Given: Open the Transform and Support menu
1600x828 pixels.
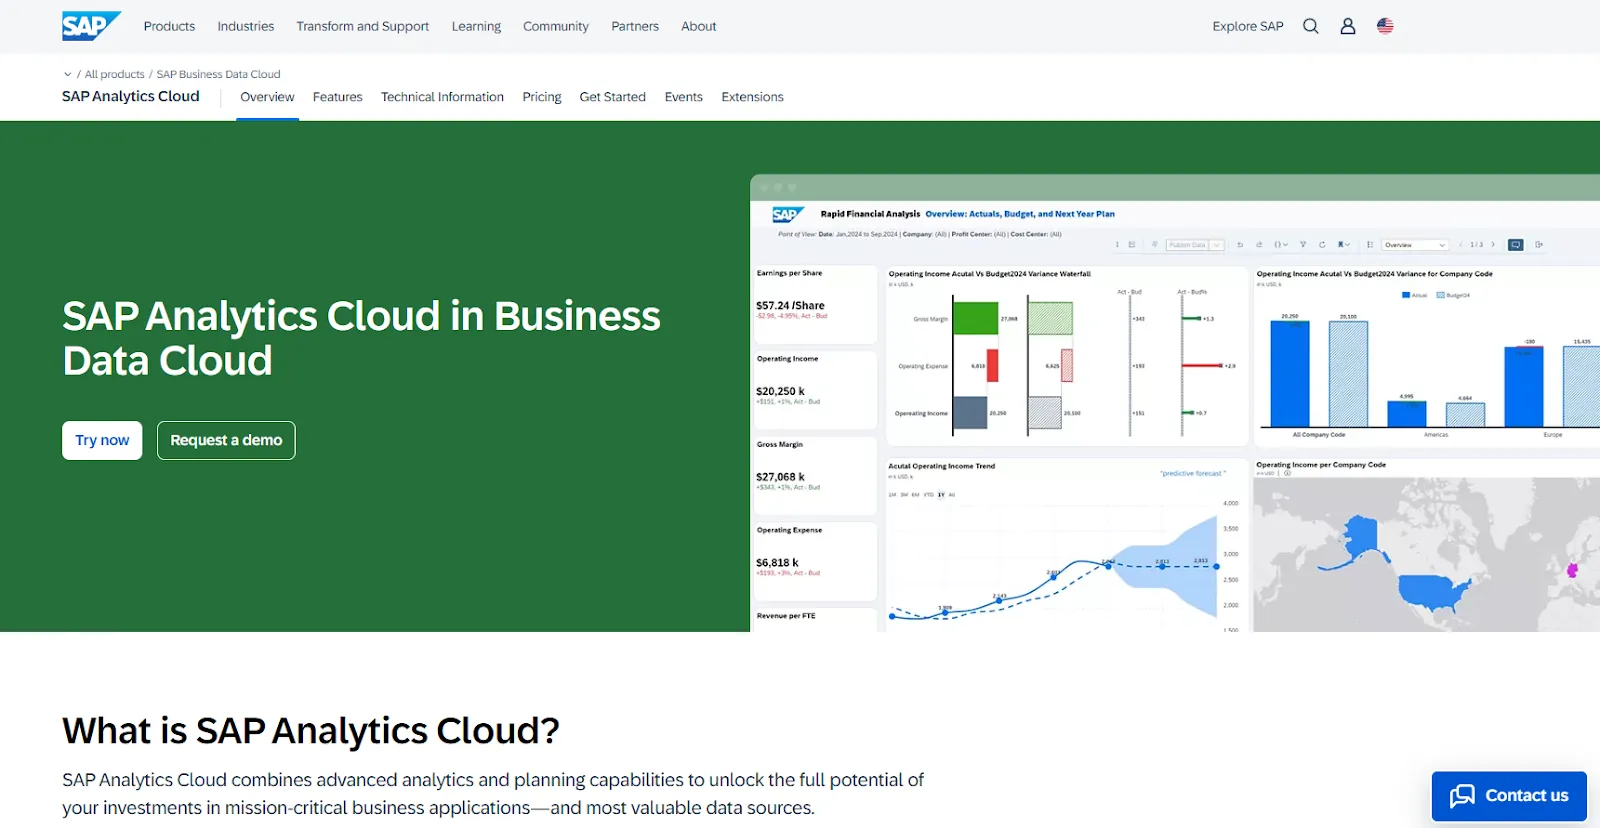Looking at the screenshot, I should point(362,26).
